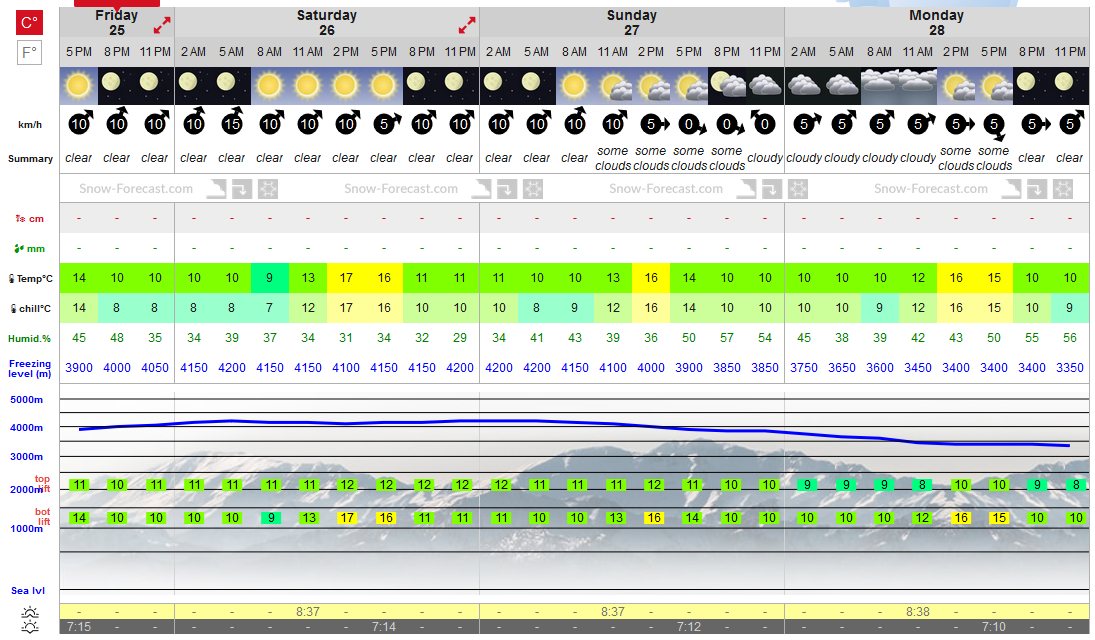Viewport: 1095px width, 640px height.
Task: Expand Friday 25 forecast with red arrows
Action: point(162,26)
